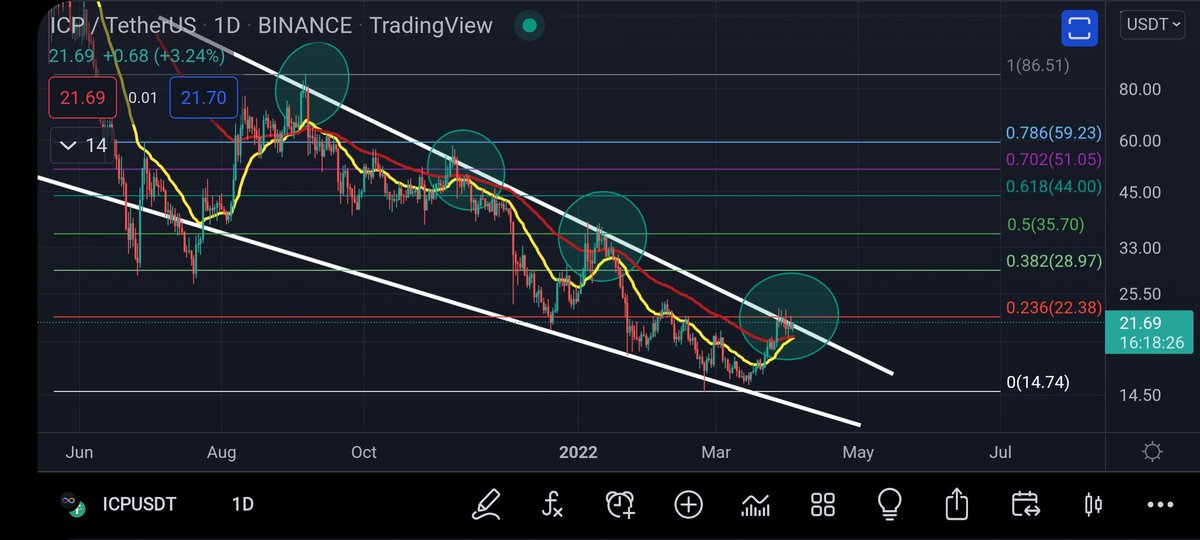Click the red 21.69 sell price button

(x=83, y=97)
